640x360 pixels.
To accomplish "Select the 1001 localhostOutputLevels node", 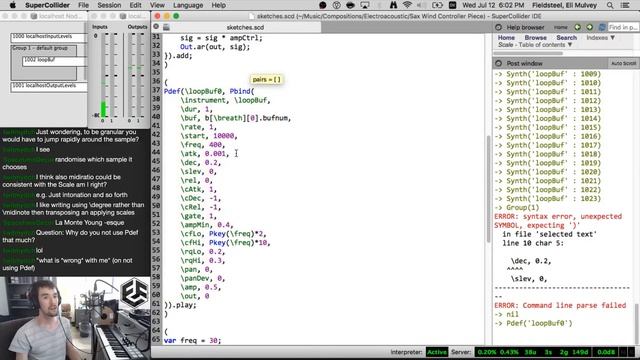I will click(49, 87).
